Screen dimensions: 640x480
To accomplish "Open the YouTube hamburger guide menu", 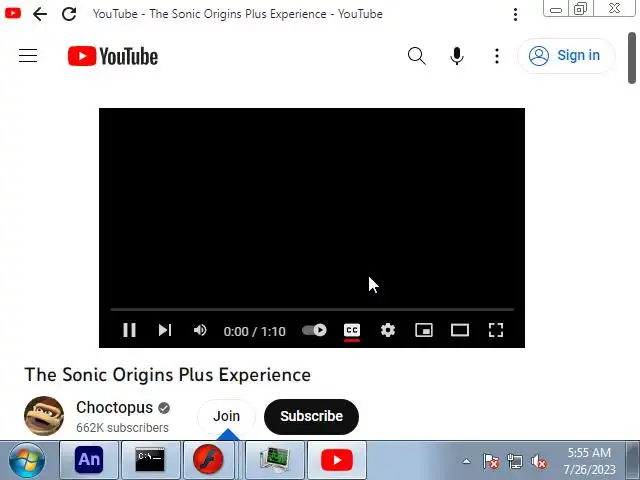I will point(28,56).
